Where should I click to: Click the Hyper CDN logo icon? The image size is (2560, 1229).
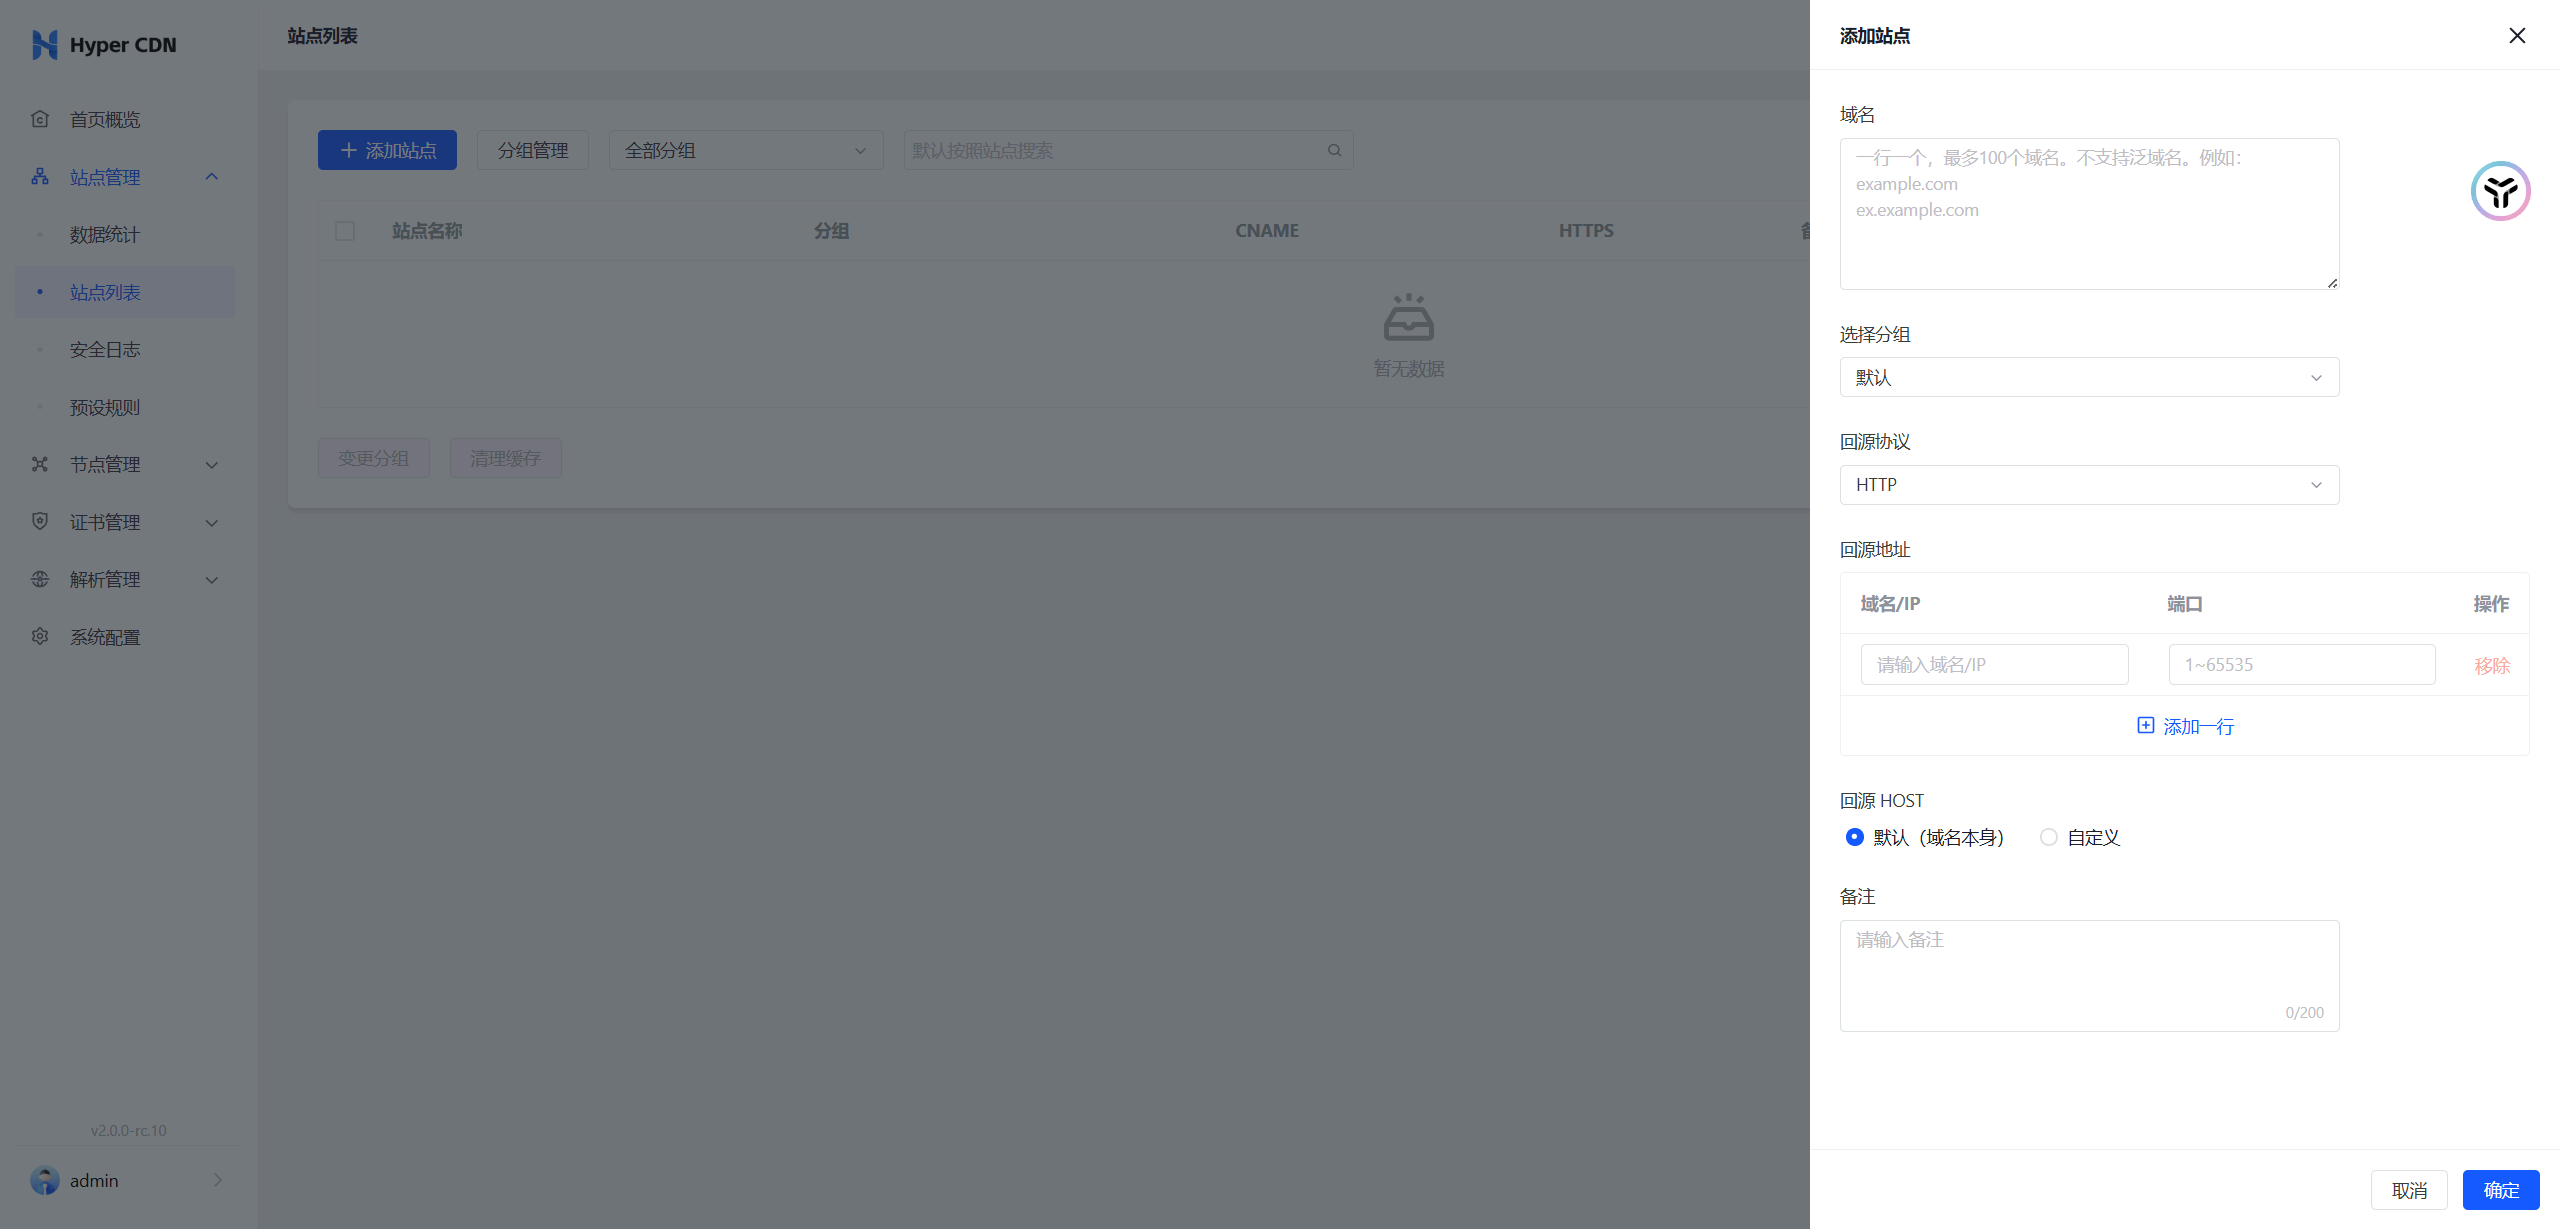click(x=44, y=45)
